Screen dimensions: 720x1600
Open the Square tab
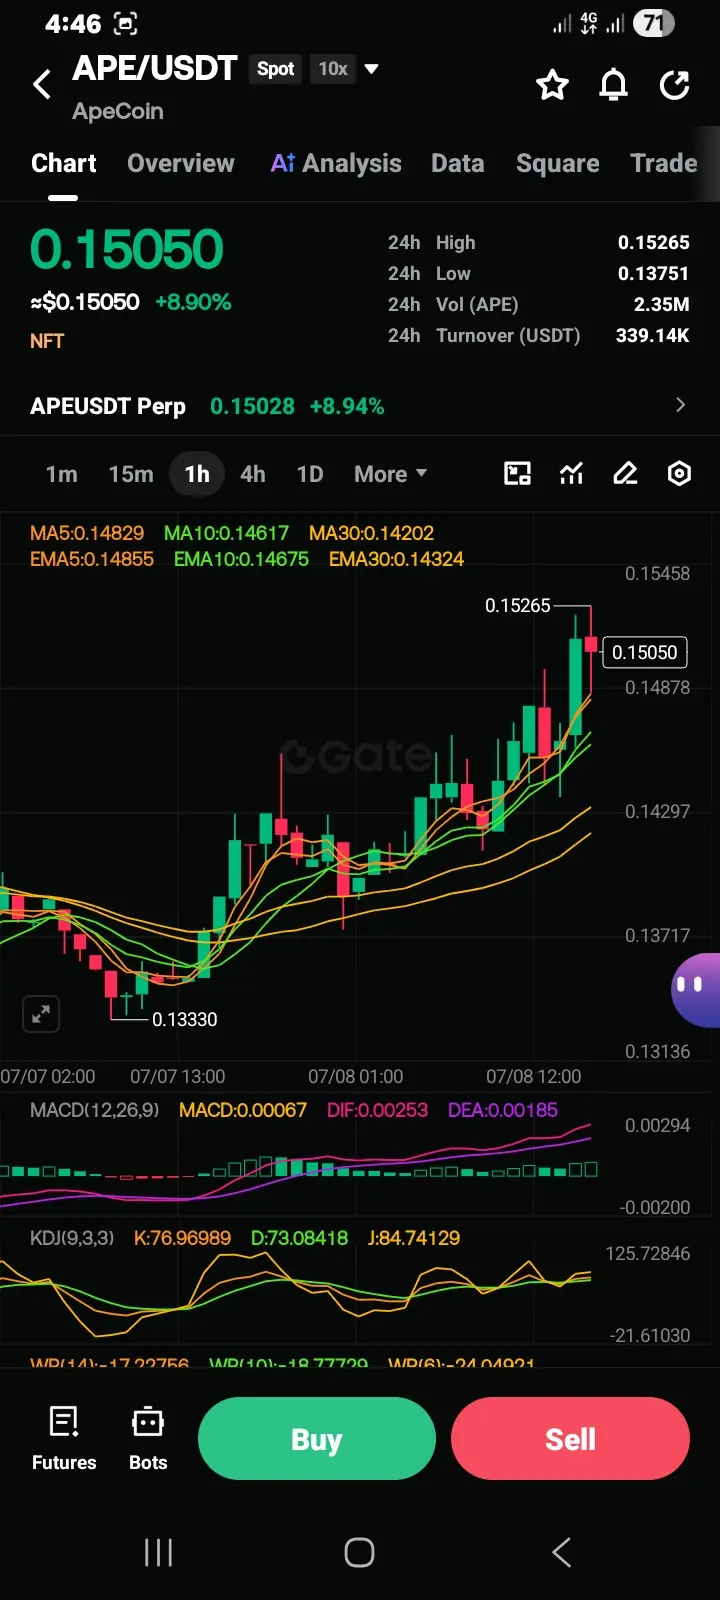pyautogui.click(x=558, y=163)
